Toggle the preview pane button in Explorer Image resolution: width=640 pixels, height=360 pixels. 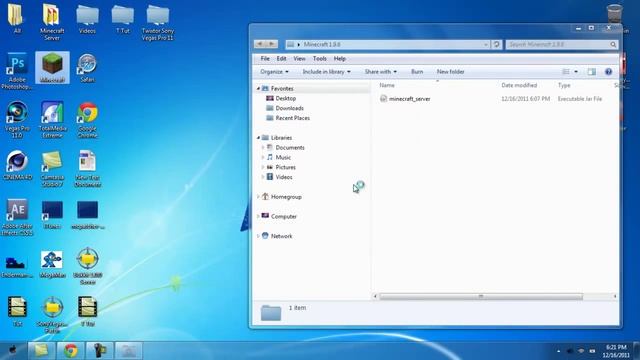591,72
